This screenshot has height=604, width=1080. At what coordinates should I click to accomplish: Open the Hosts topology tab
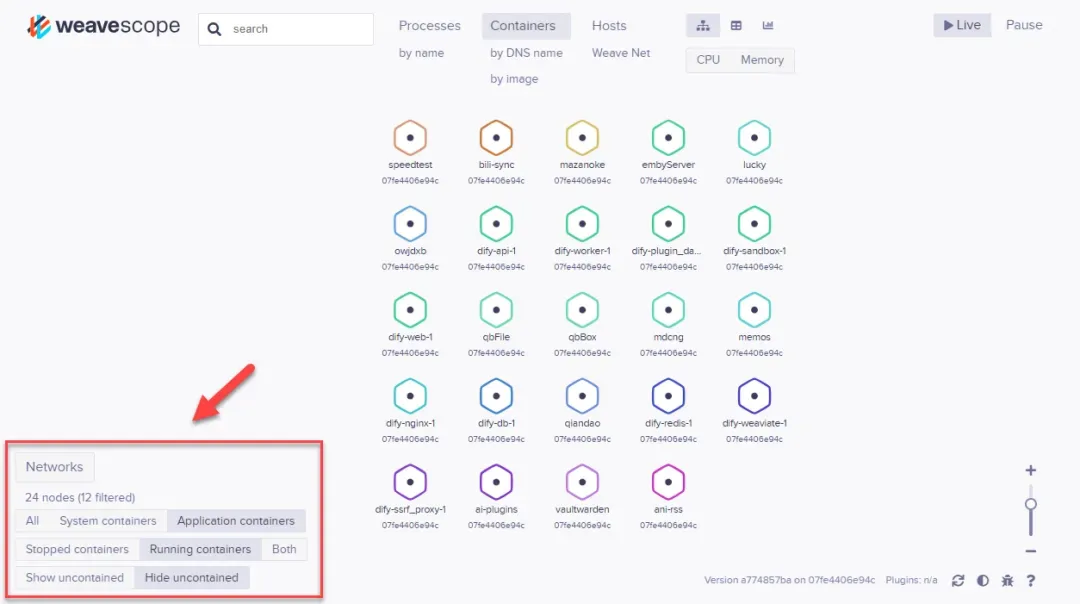tap(609, 25)
